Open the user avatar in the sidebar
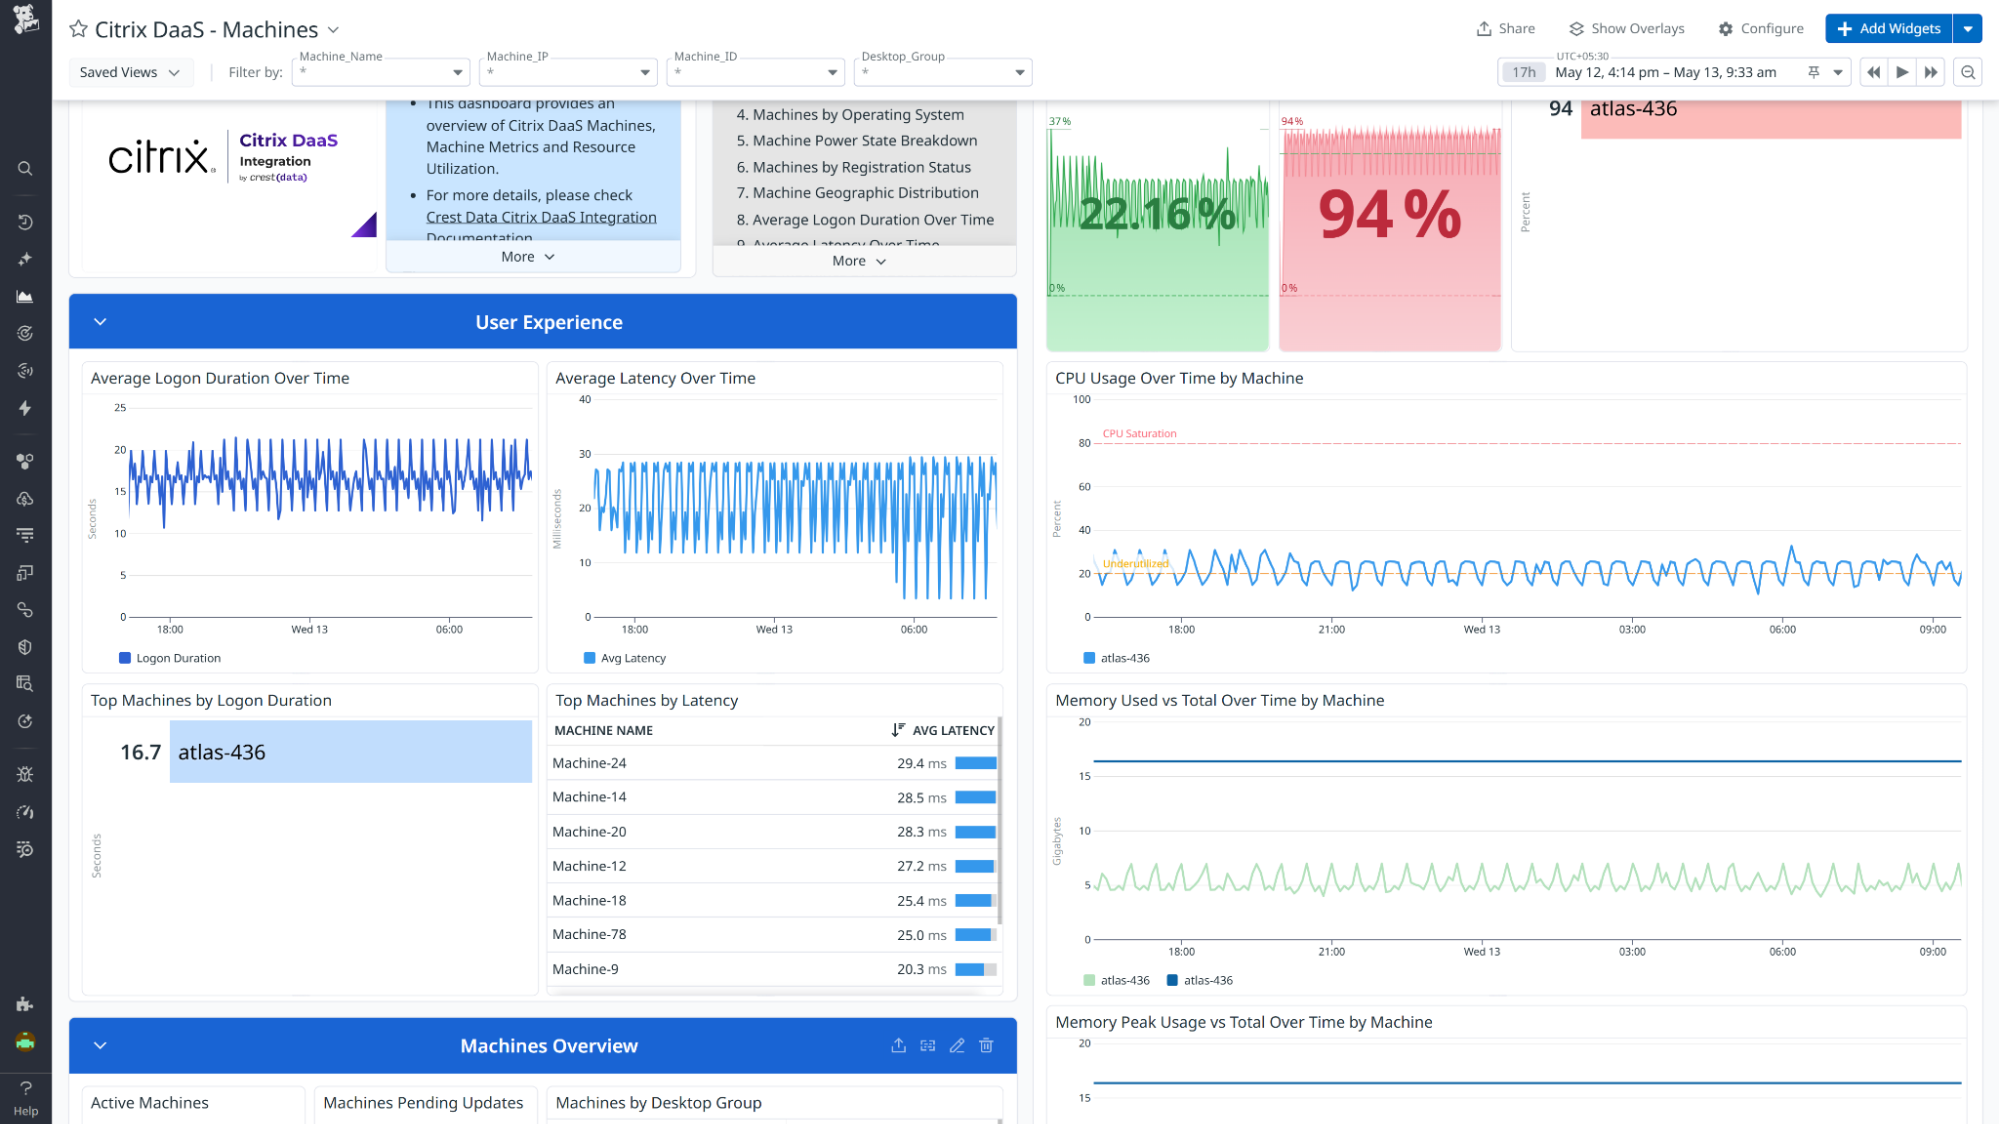This screenshot has width=1999, height=1125. point(25,1041)
